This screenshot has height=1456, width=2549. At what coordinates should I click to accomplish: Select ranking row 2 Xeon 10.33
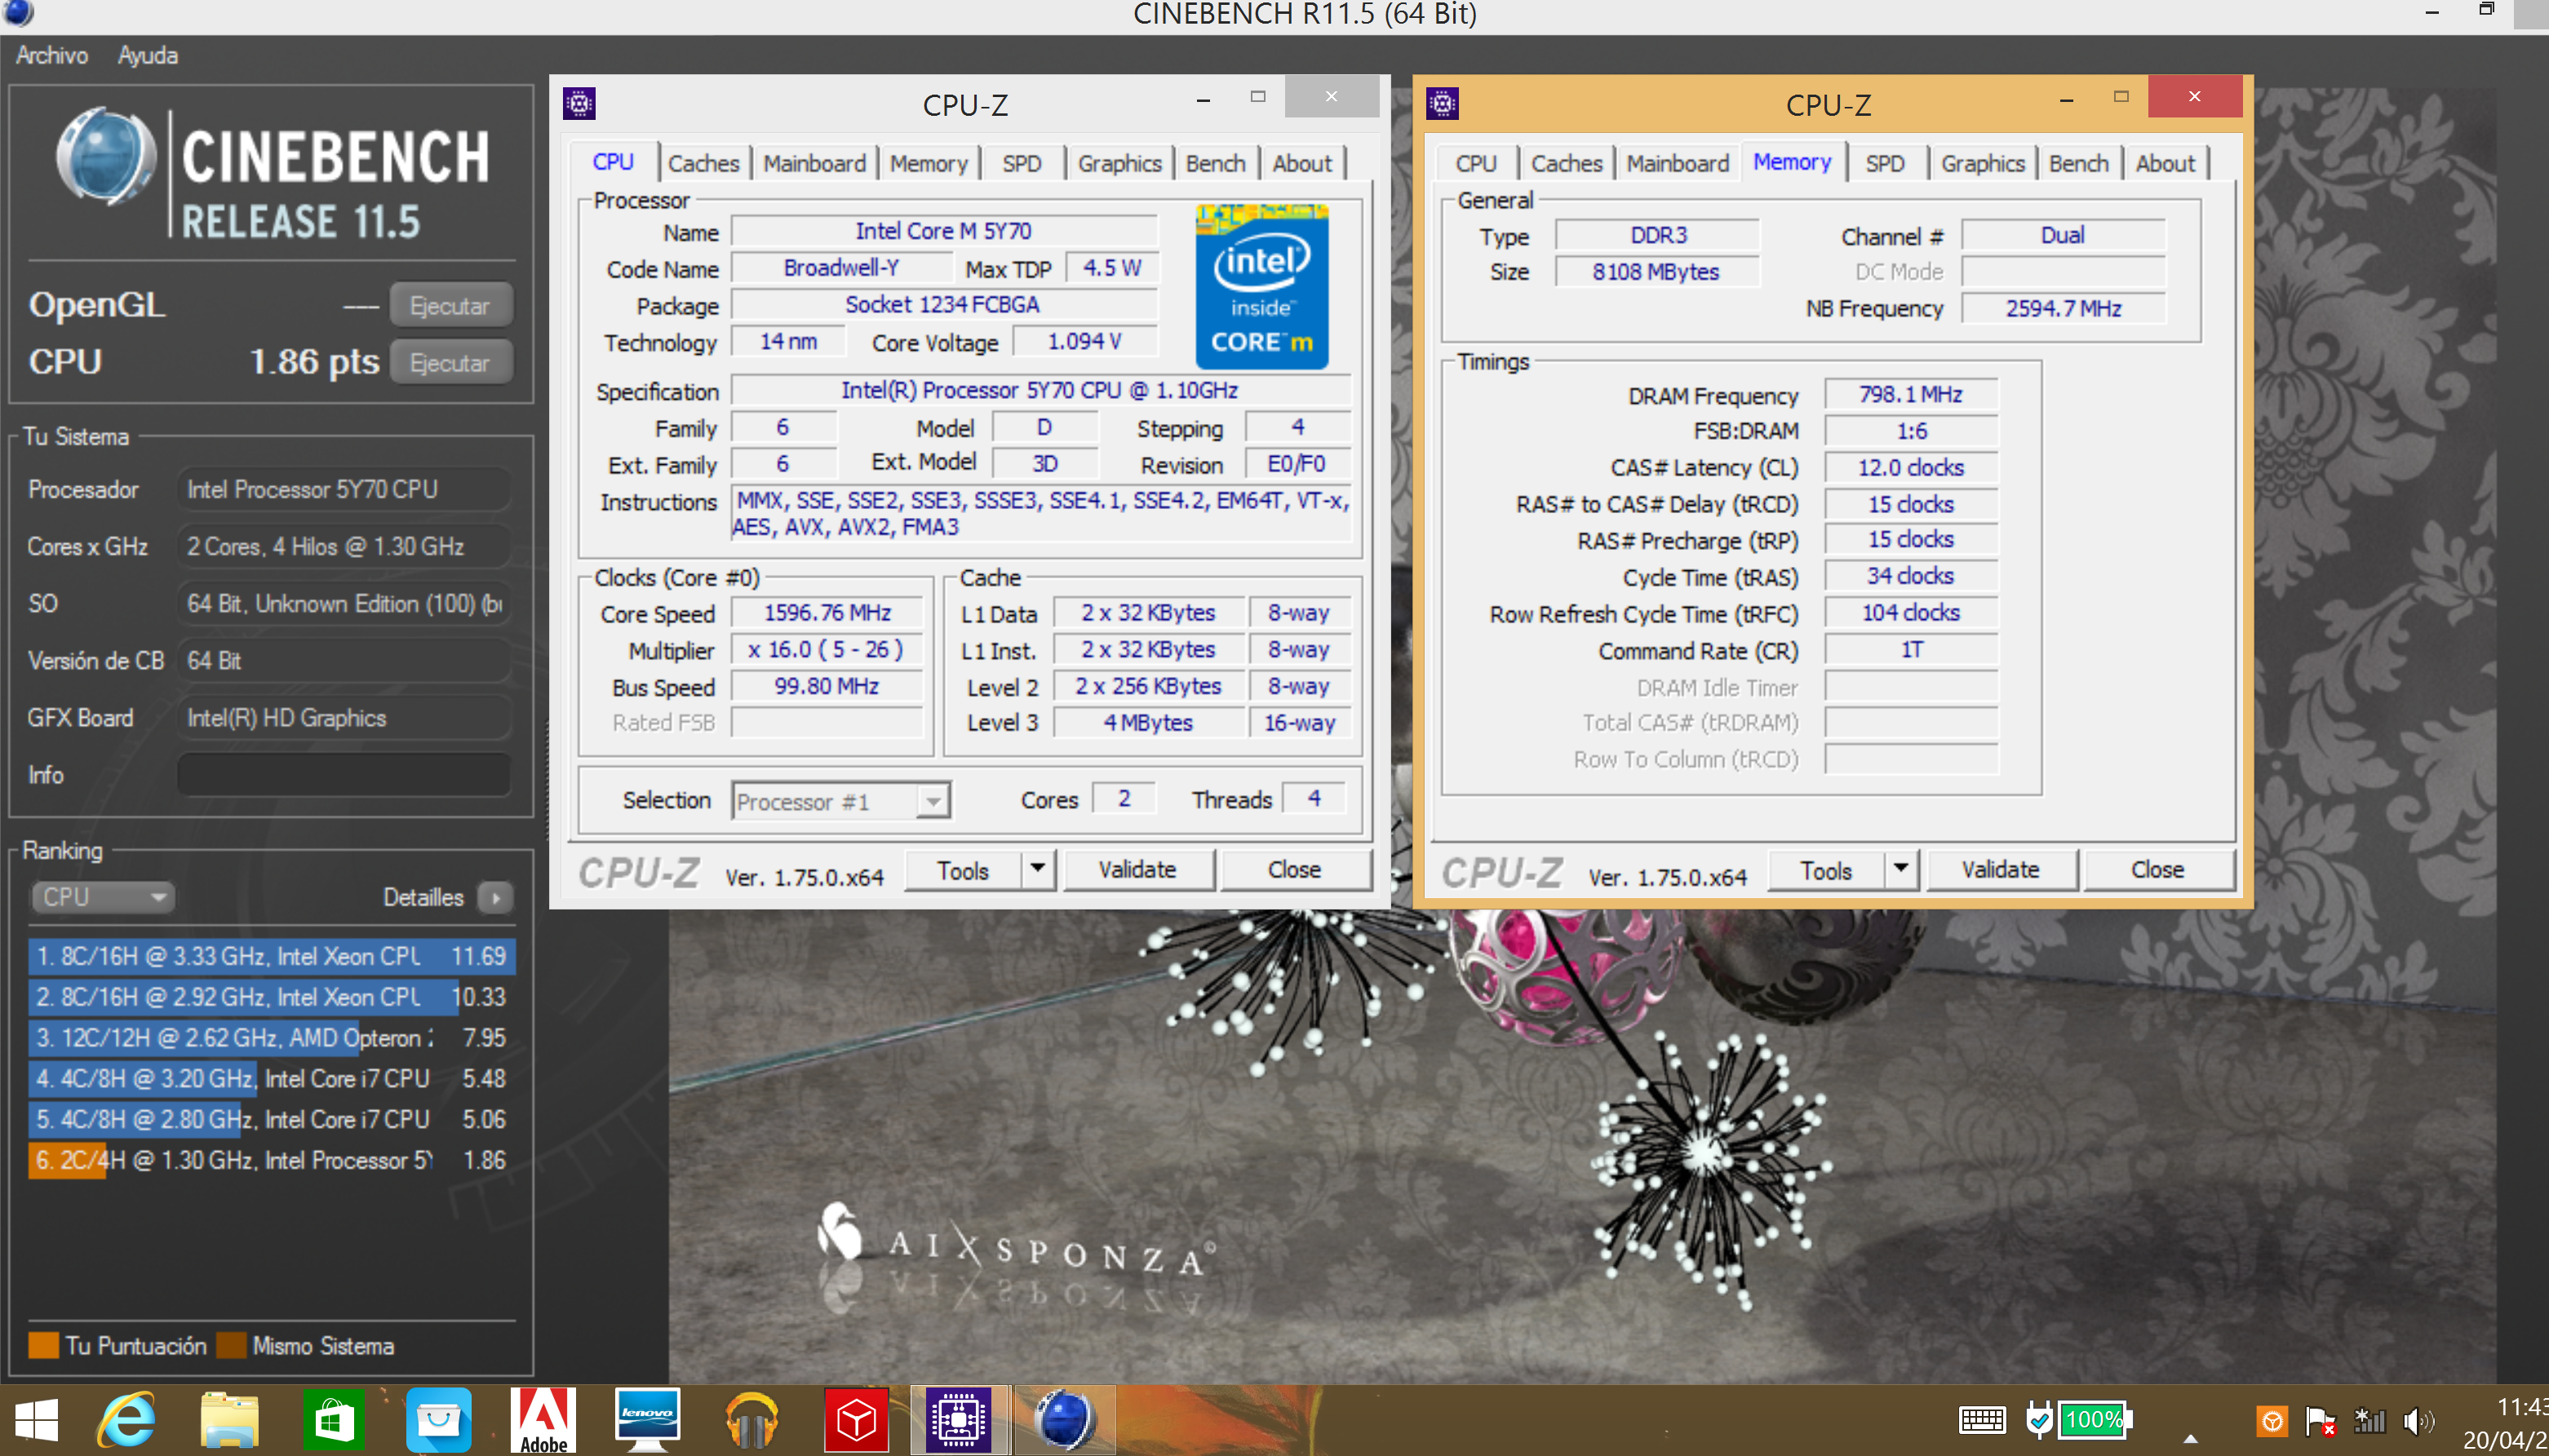[x=271, y=997]
